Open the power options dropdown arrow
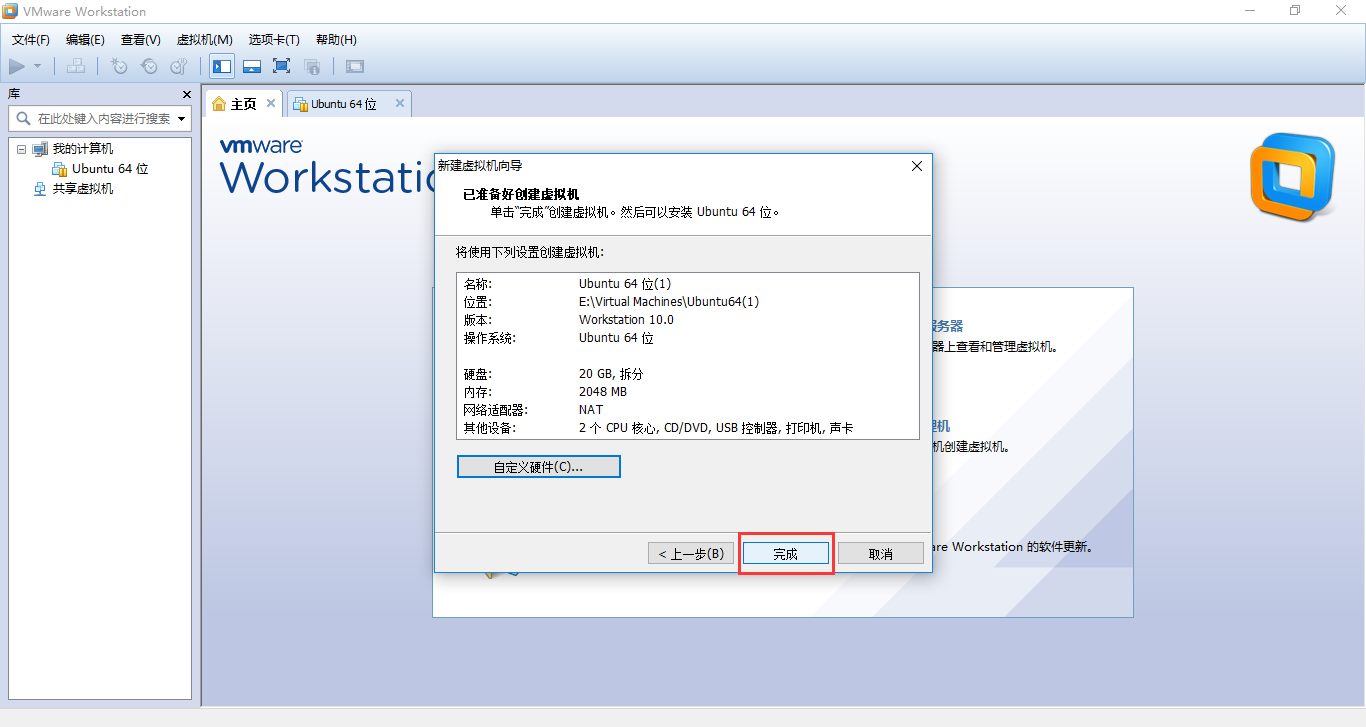 pos(38,66)
